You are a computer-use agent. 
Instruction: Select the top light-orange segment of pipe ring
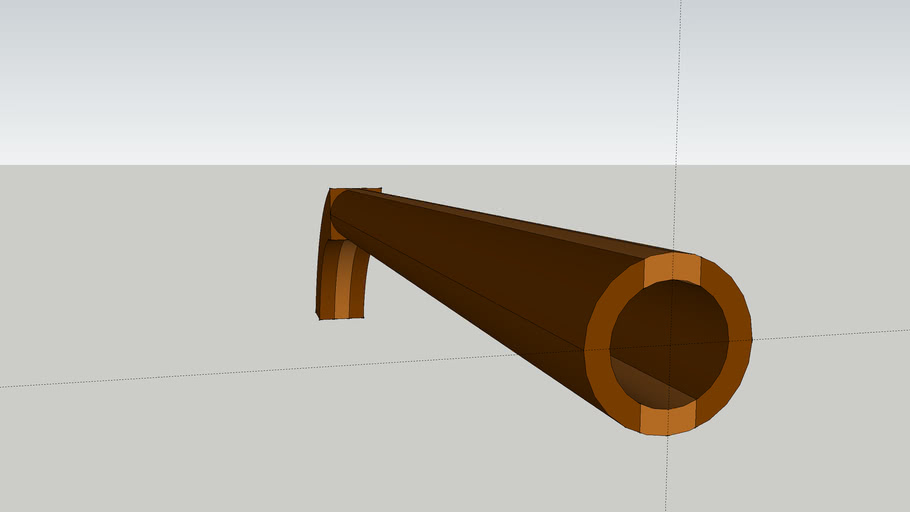coord(672,269)
